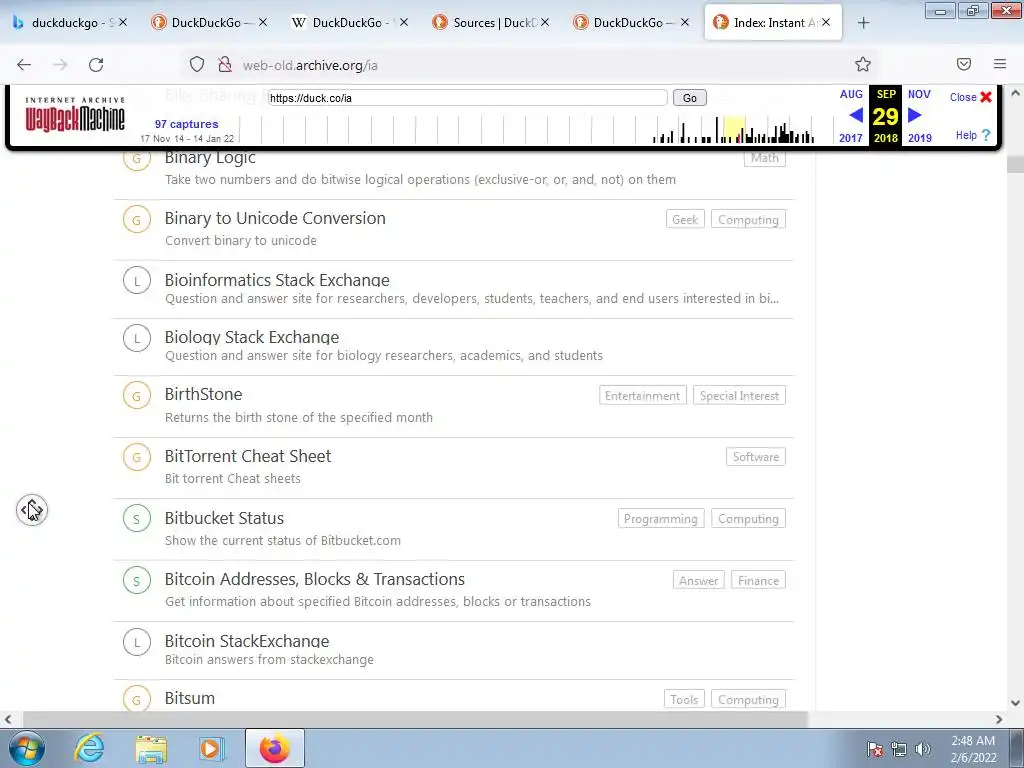Switch to the second DuckDuckGo tab

tap(206, 23)
